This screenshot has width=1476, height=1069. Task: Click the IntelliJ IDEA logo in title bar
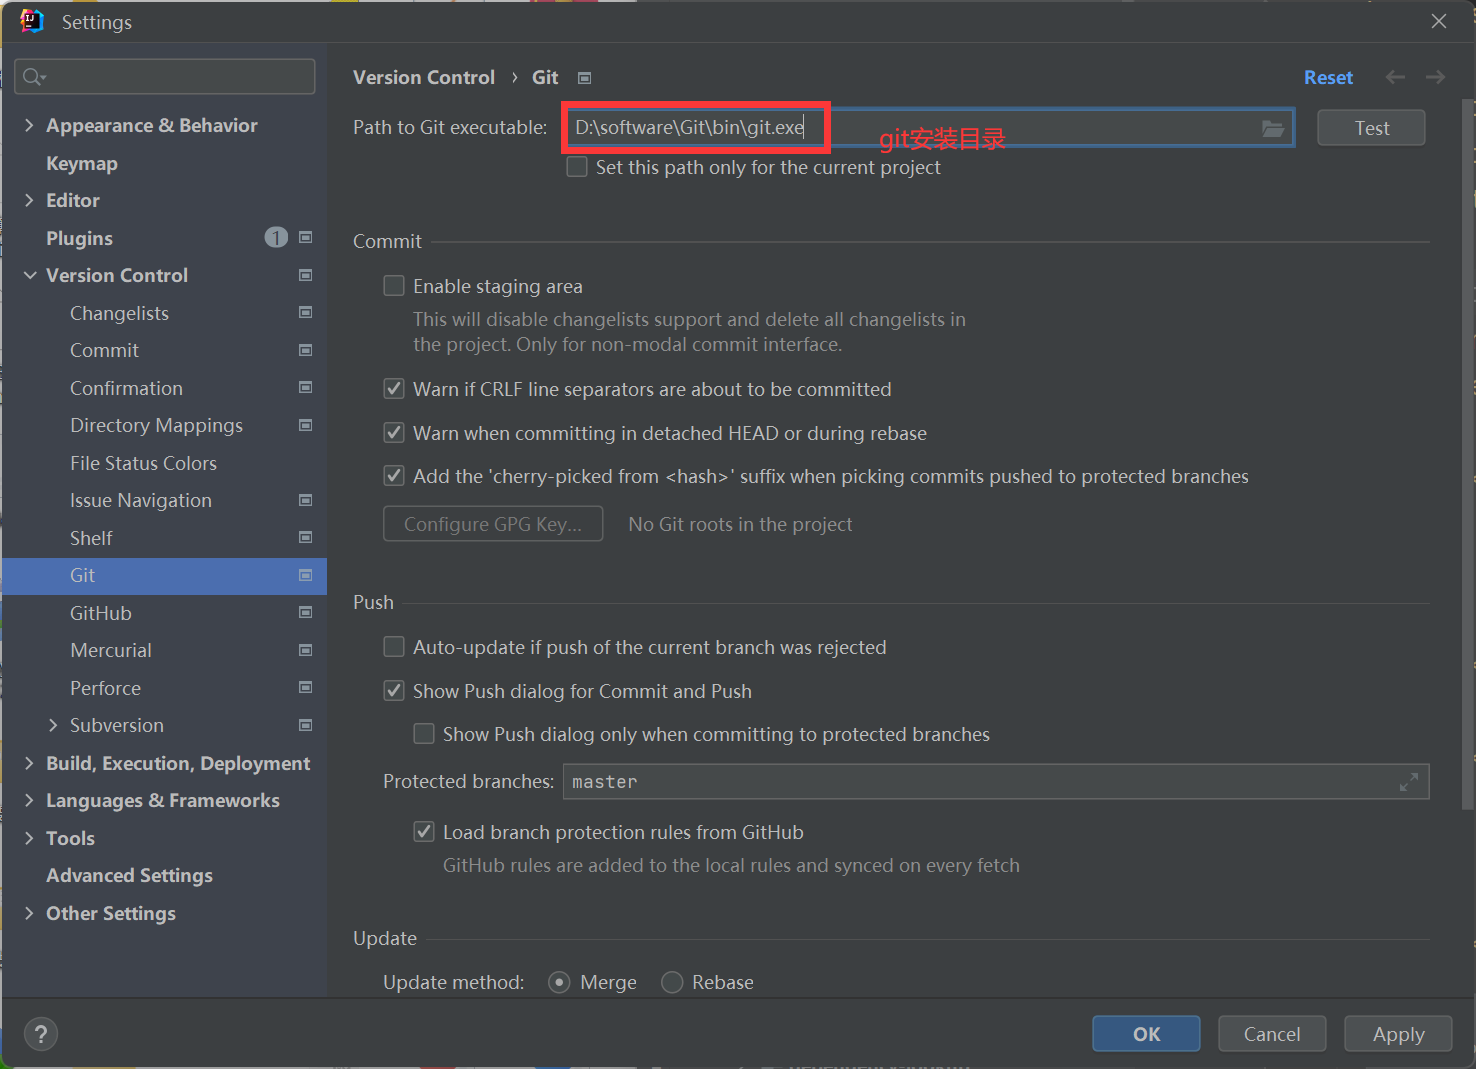32,21
